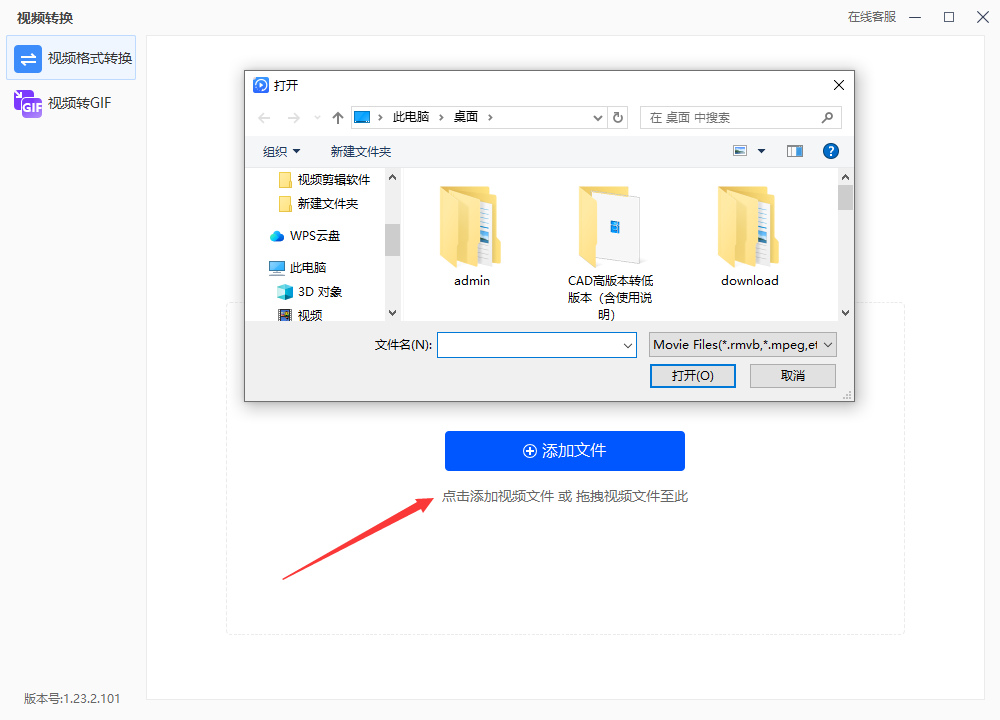
Task: Refresh the current folder view
Action: [618, 118]
